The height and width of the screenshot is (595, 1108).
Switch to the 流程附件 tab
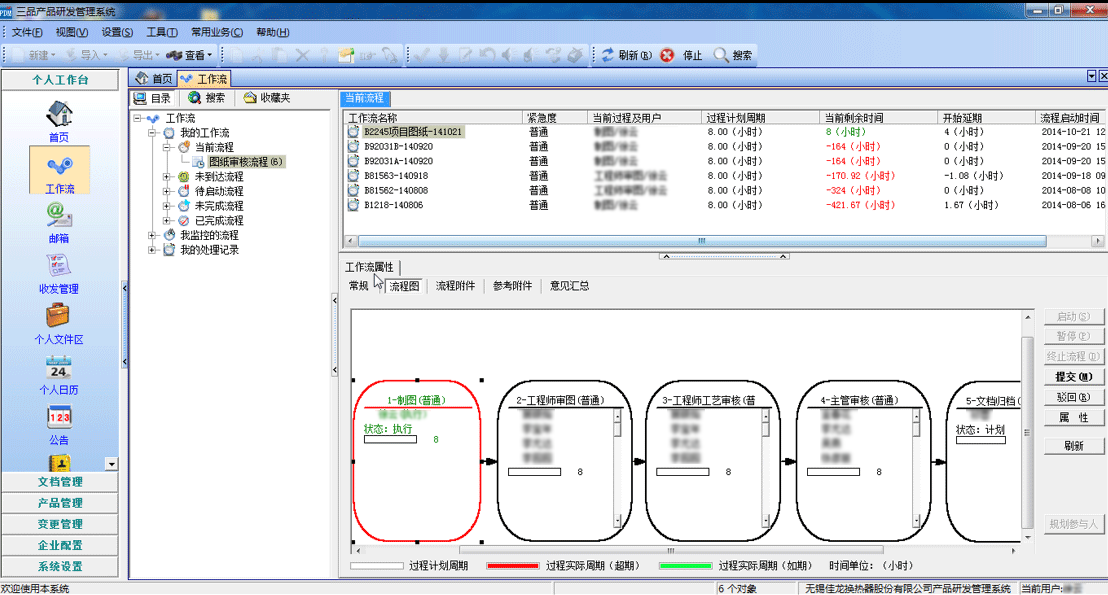click(455, 286)
